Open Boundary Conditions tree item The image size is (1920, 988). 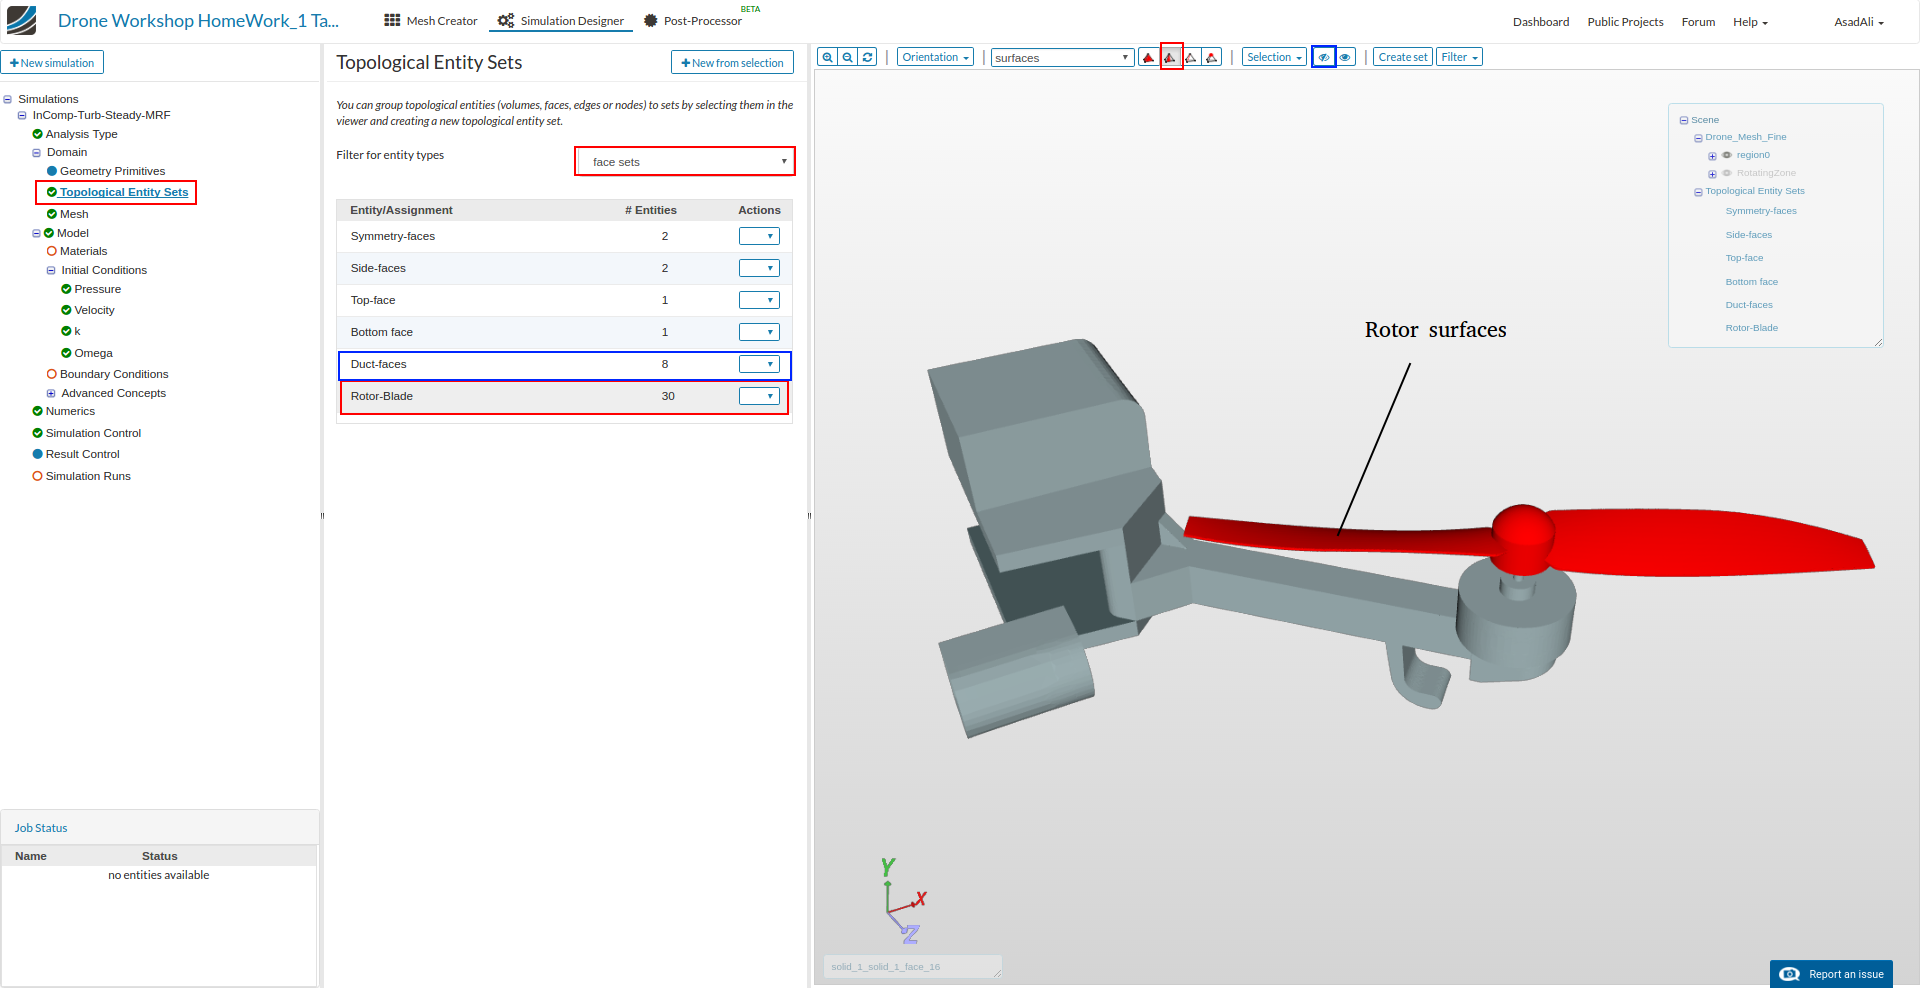[114, 374]
